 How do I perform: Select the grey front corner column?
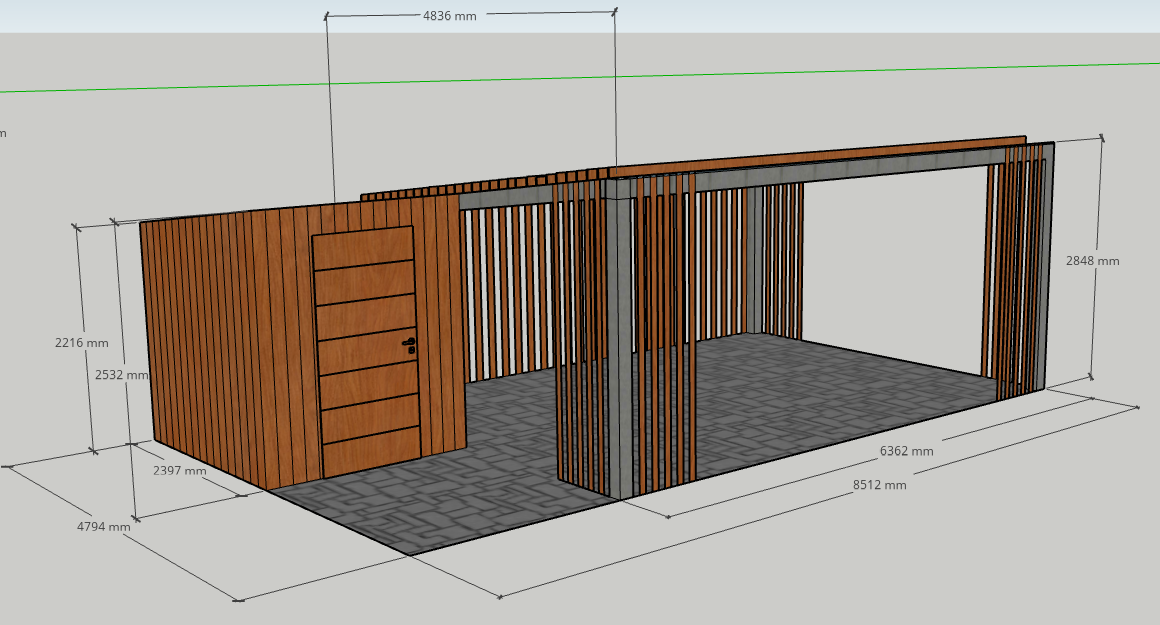(x=620, y=340)
